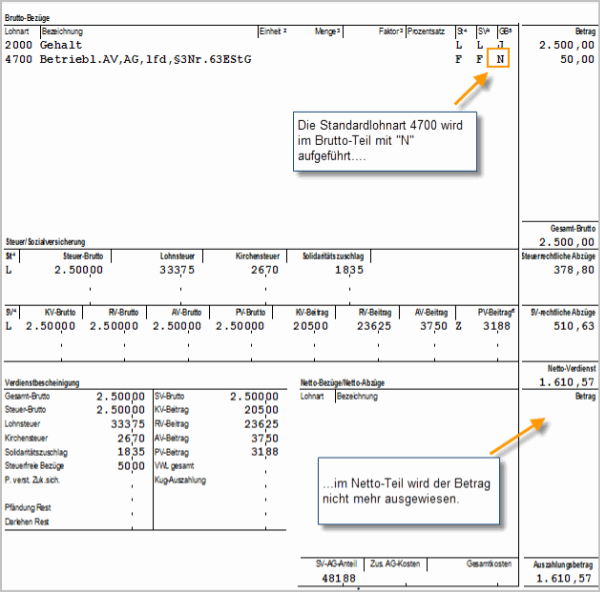Select the 4700 Betriebl.AV row description
This screenshot has height=592, width=600.
tap(145, 60)
